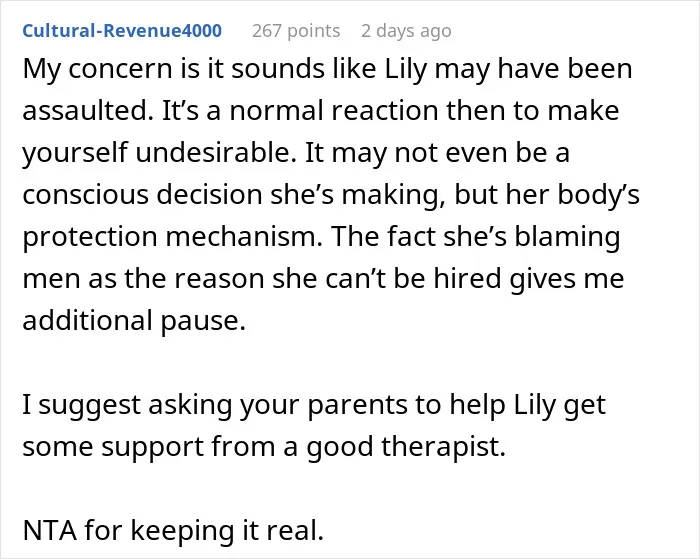The height and width of the screenshot is (559, 700).
Task: Click the line 'some support from a good therapist'
Action: 264,446
